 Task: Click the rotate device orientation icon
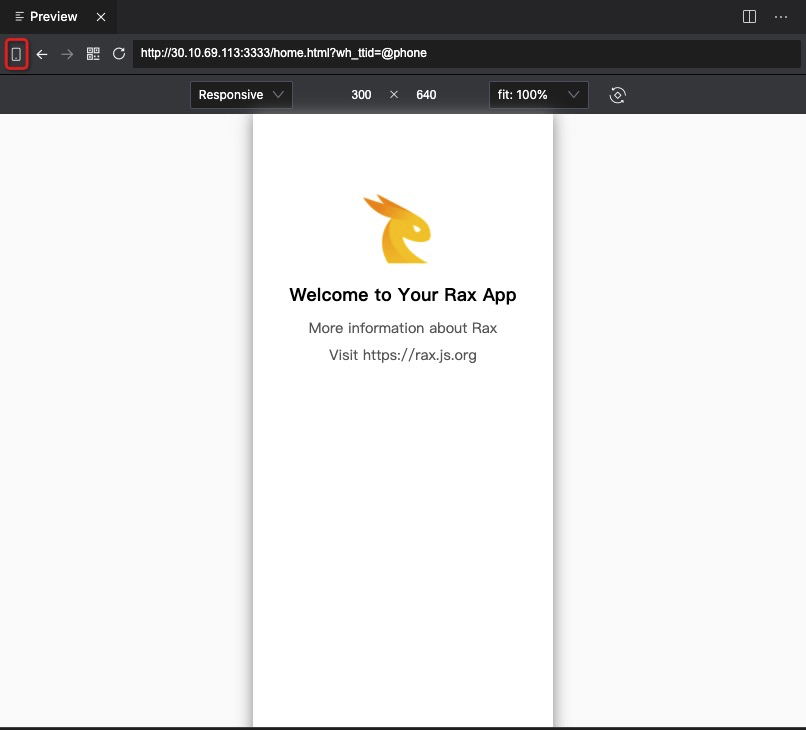pos(617,95)
